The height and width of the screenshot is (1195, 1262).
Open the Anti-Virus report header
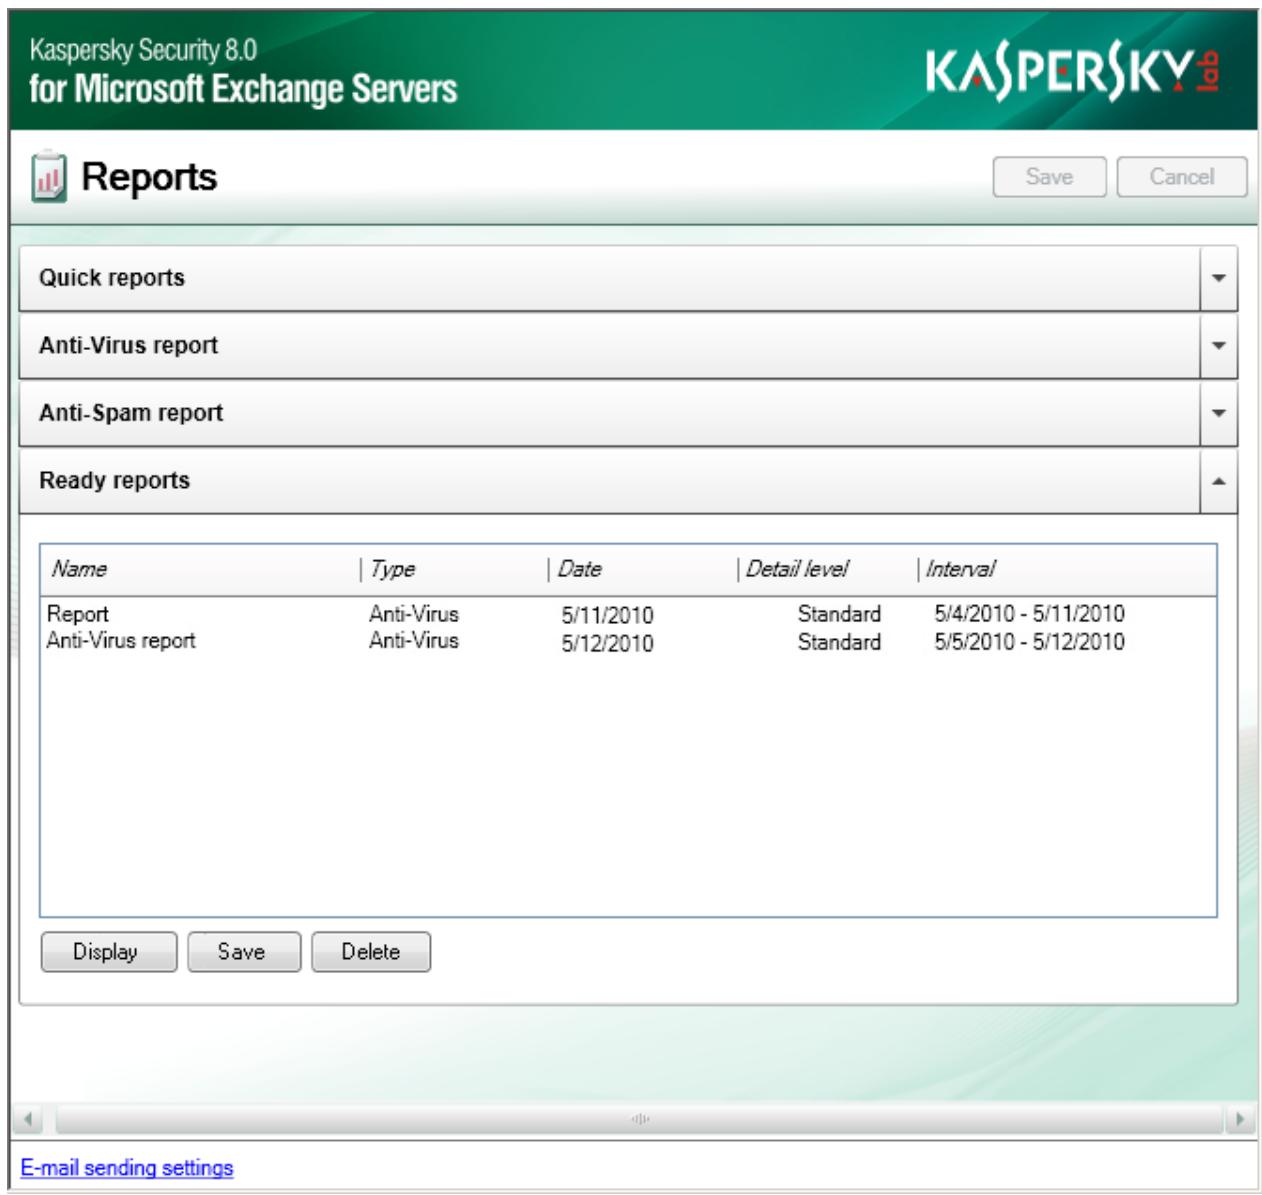tap(610, 345)
